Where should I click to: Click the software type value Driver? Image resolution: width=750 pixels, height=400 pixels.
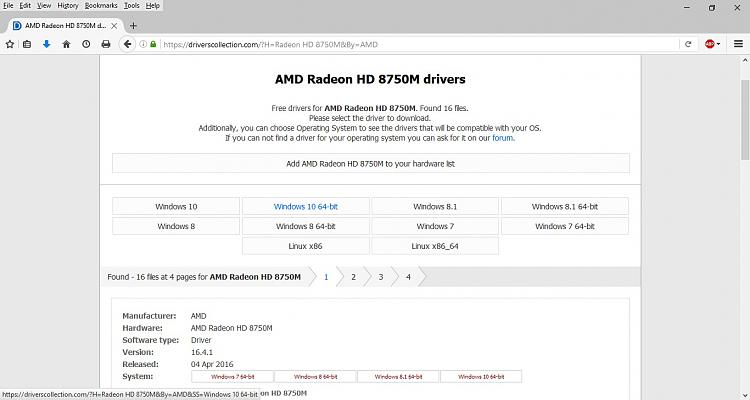pos(201,340)
